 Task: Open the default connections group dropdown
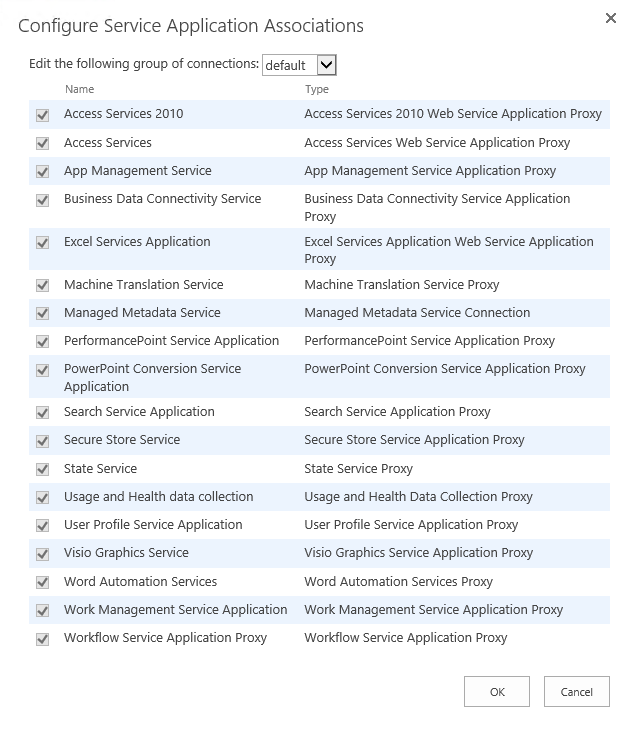tap(299, 65)
